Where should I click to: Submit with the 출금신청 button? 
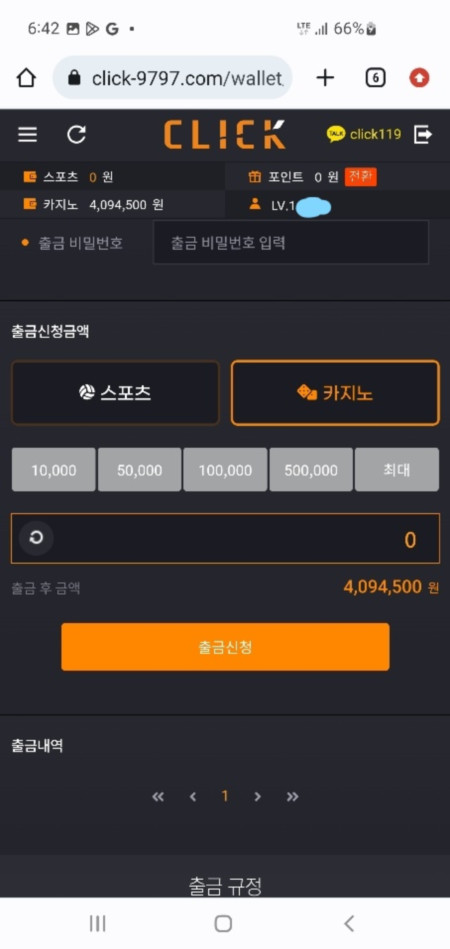click(225, 647)
